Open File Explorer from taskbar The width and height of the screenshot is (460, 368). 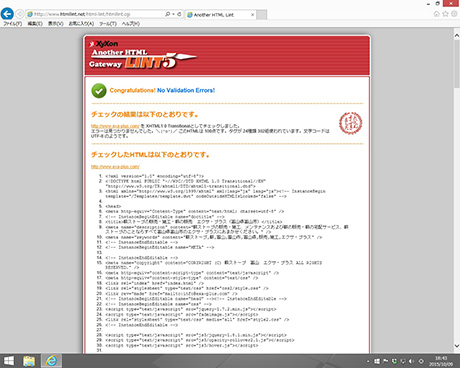(29, 361)
